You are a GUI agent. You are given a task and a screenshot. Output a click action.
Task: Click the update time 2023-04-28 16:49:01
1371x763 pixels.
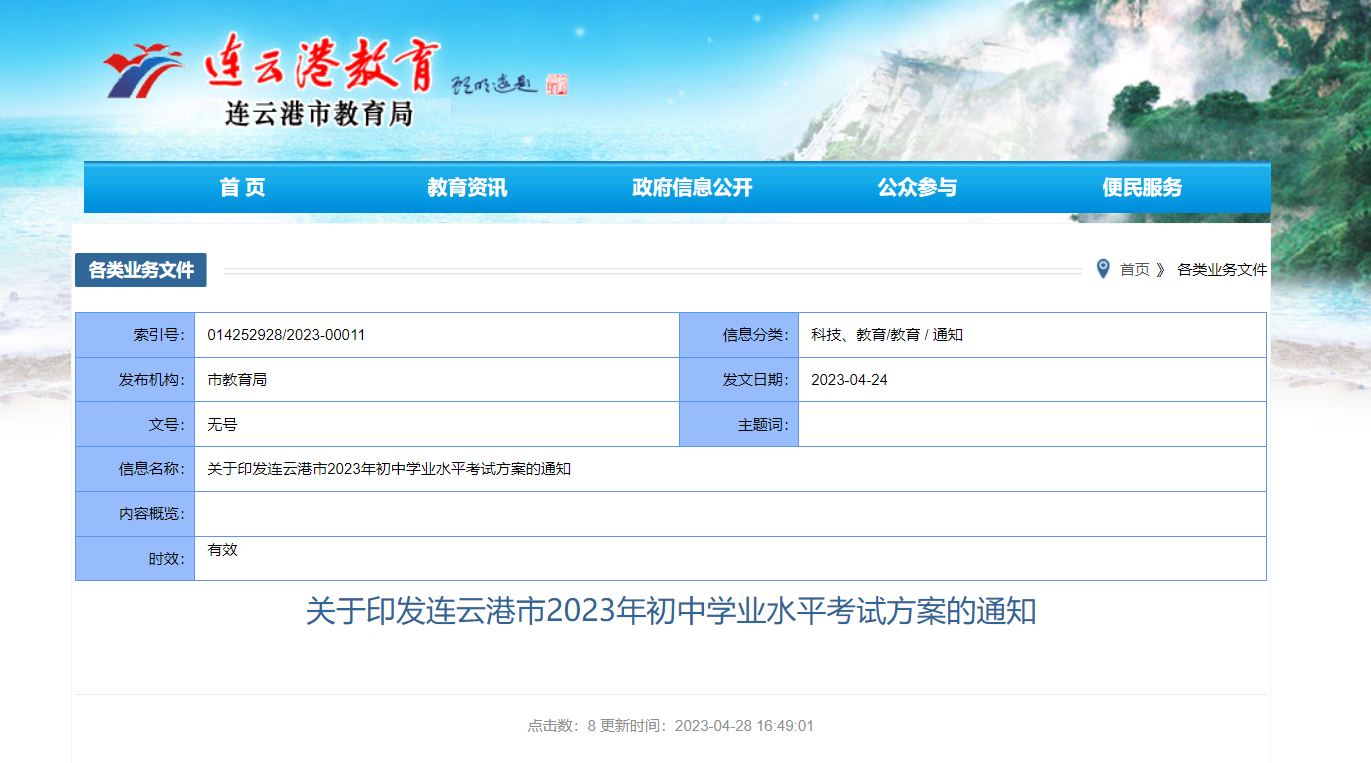(744, 726)
